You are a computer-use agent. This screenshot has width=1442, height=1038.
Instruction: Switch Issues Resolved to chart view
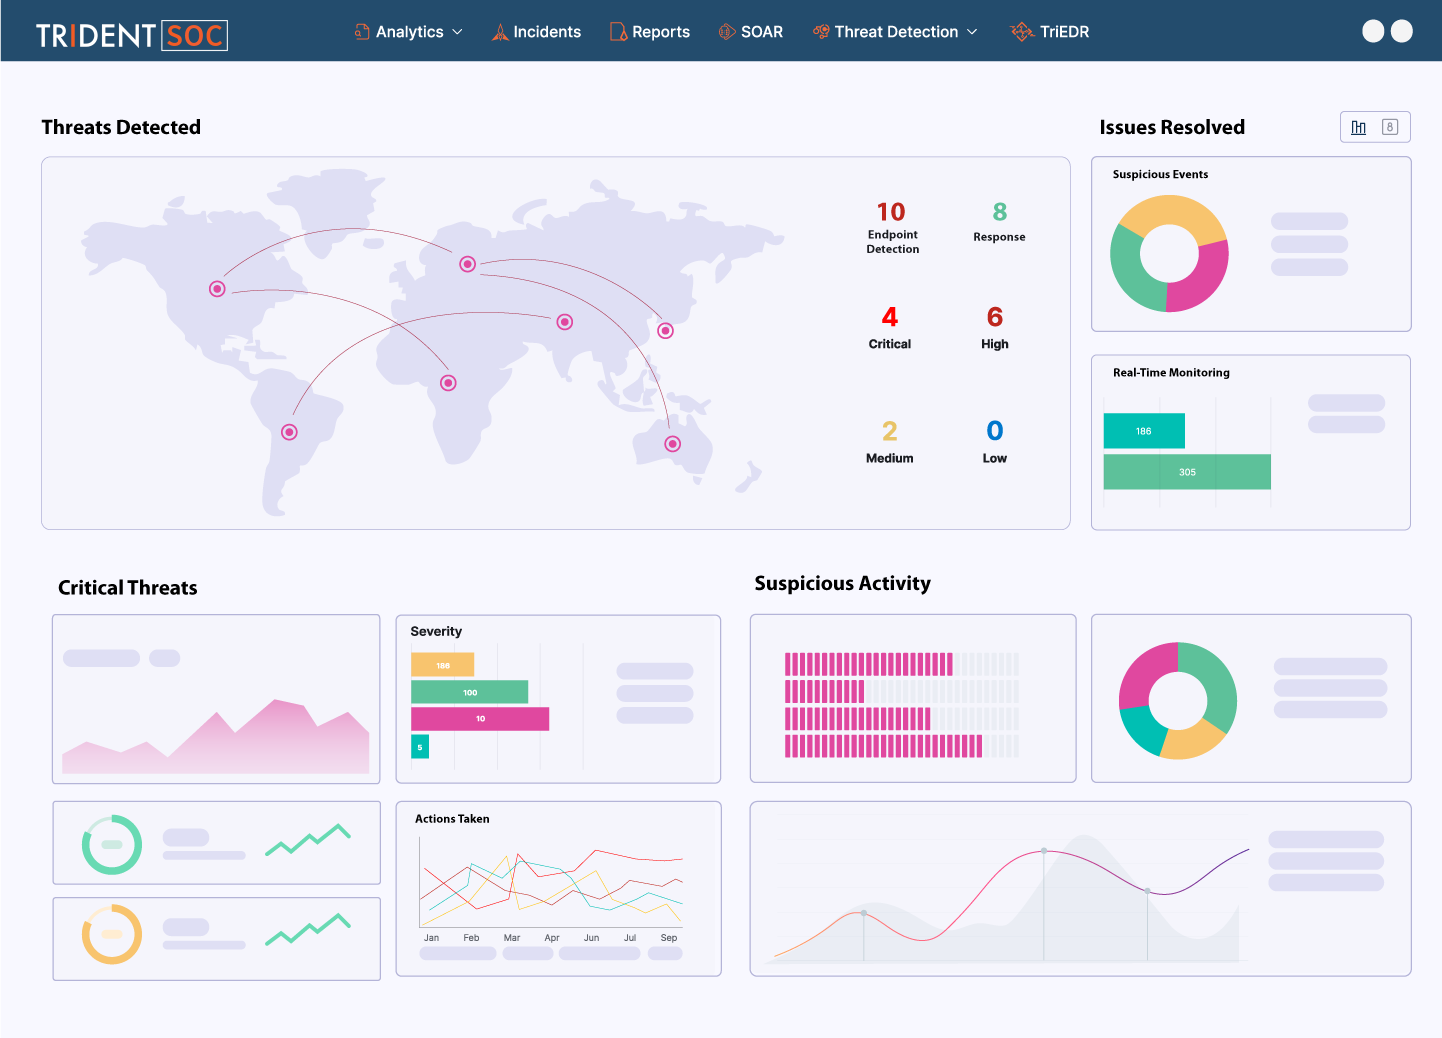point(1358,127)
